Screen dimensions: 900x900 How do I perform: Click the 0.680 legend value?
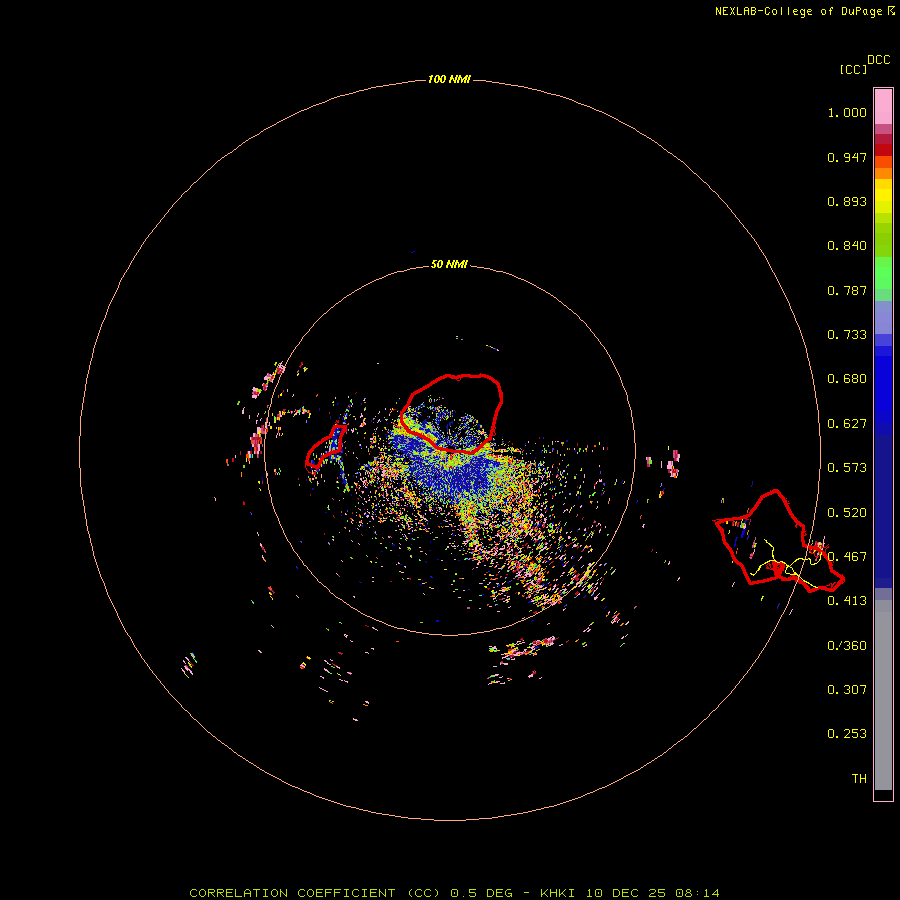point(847,379)
